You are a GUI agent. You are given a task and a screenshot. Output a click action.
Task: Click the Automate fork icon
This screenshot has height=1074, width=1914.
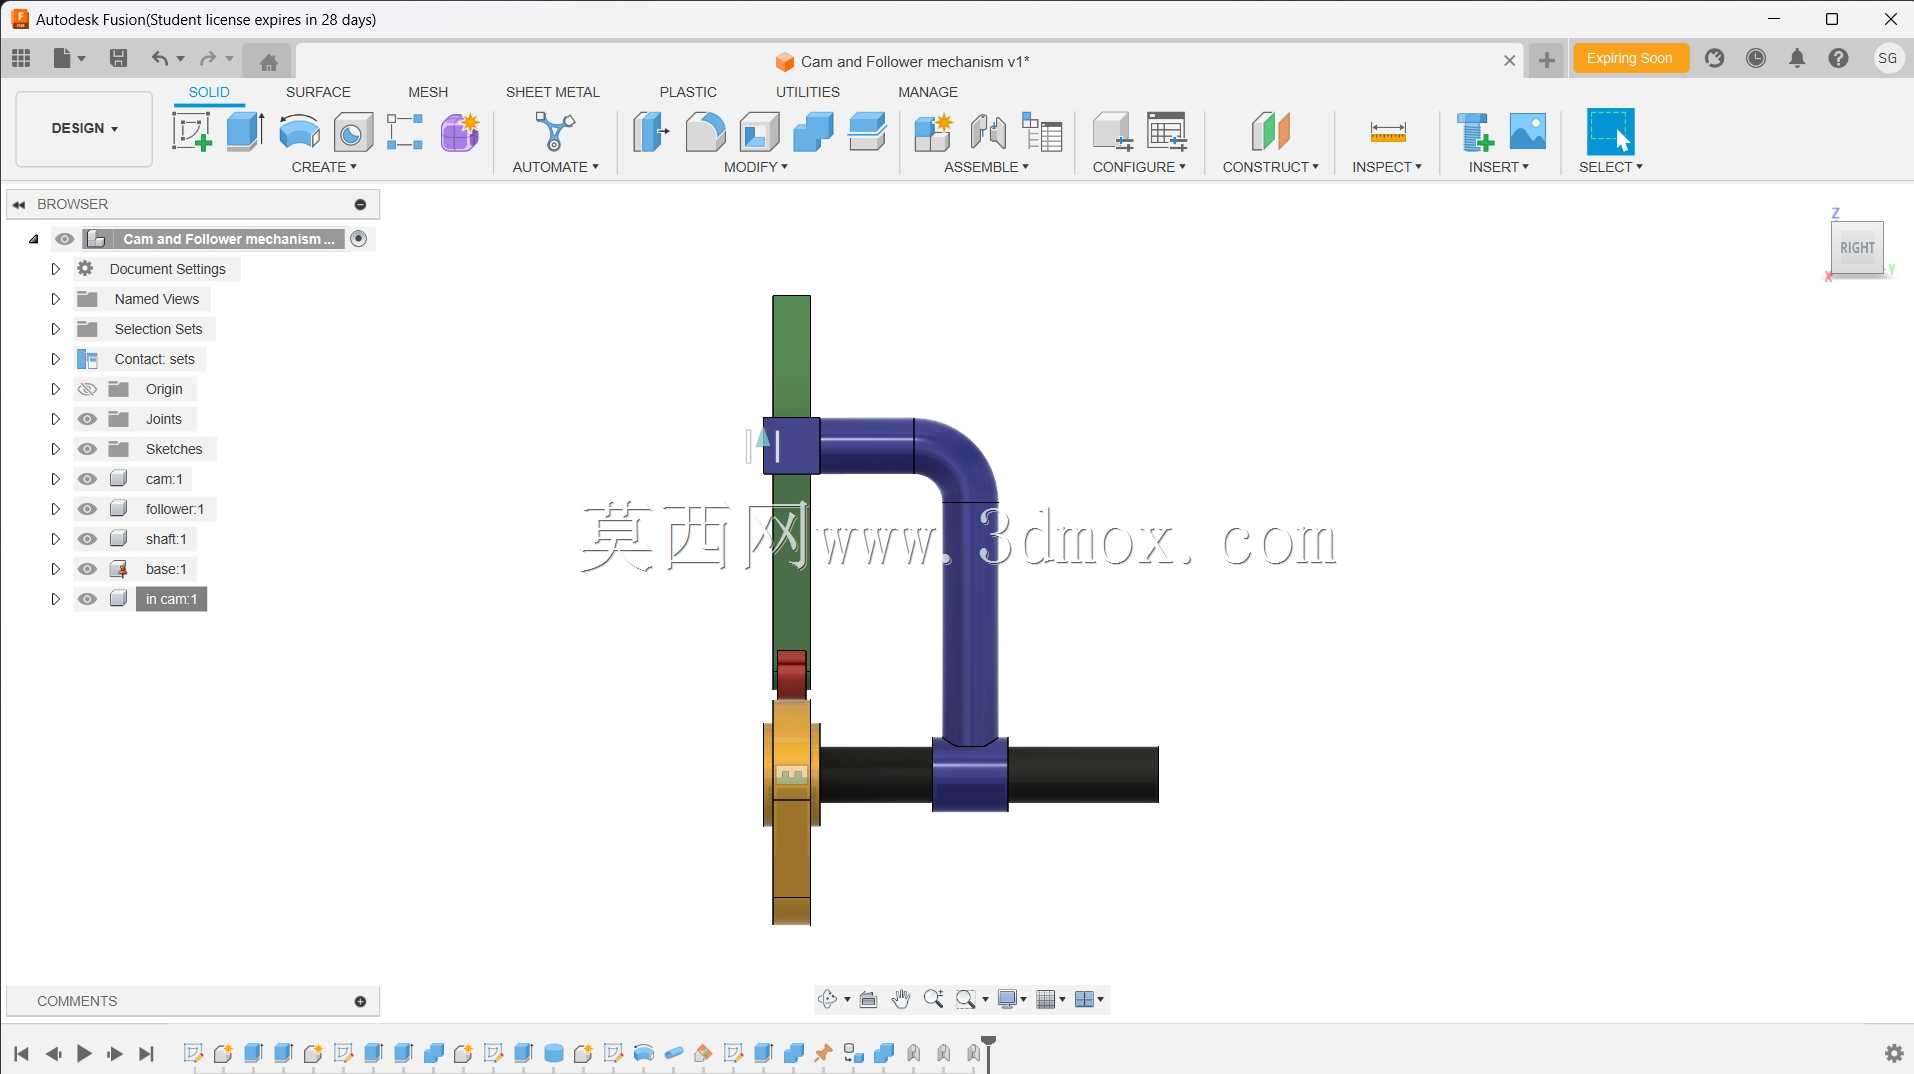click(x=555, y=131)
